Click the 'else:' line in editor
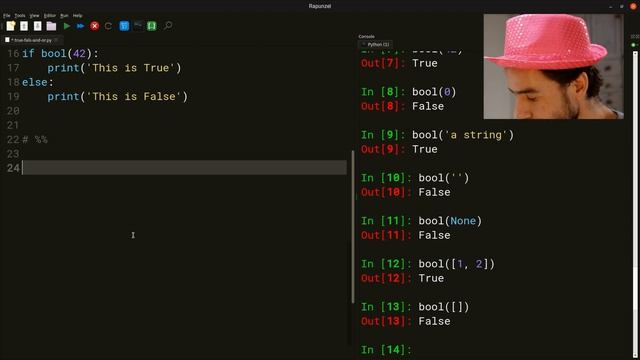This screenshot has height=360, width=640. pos(38,82)
